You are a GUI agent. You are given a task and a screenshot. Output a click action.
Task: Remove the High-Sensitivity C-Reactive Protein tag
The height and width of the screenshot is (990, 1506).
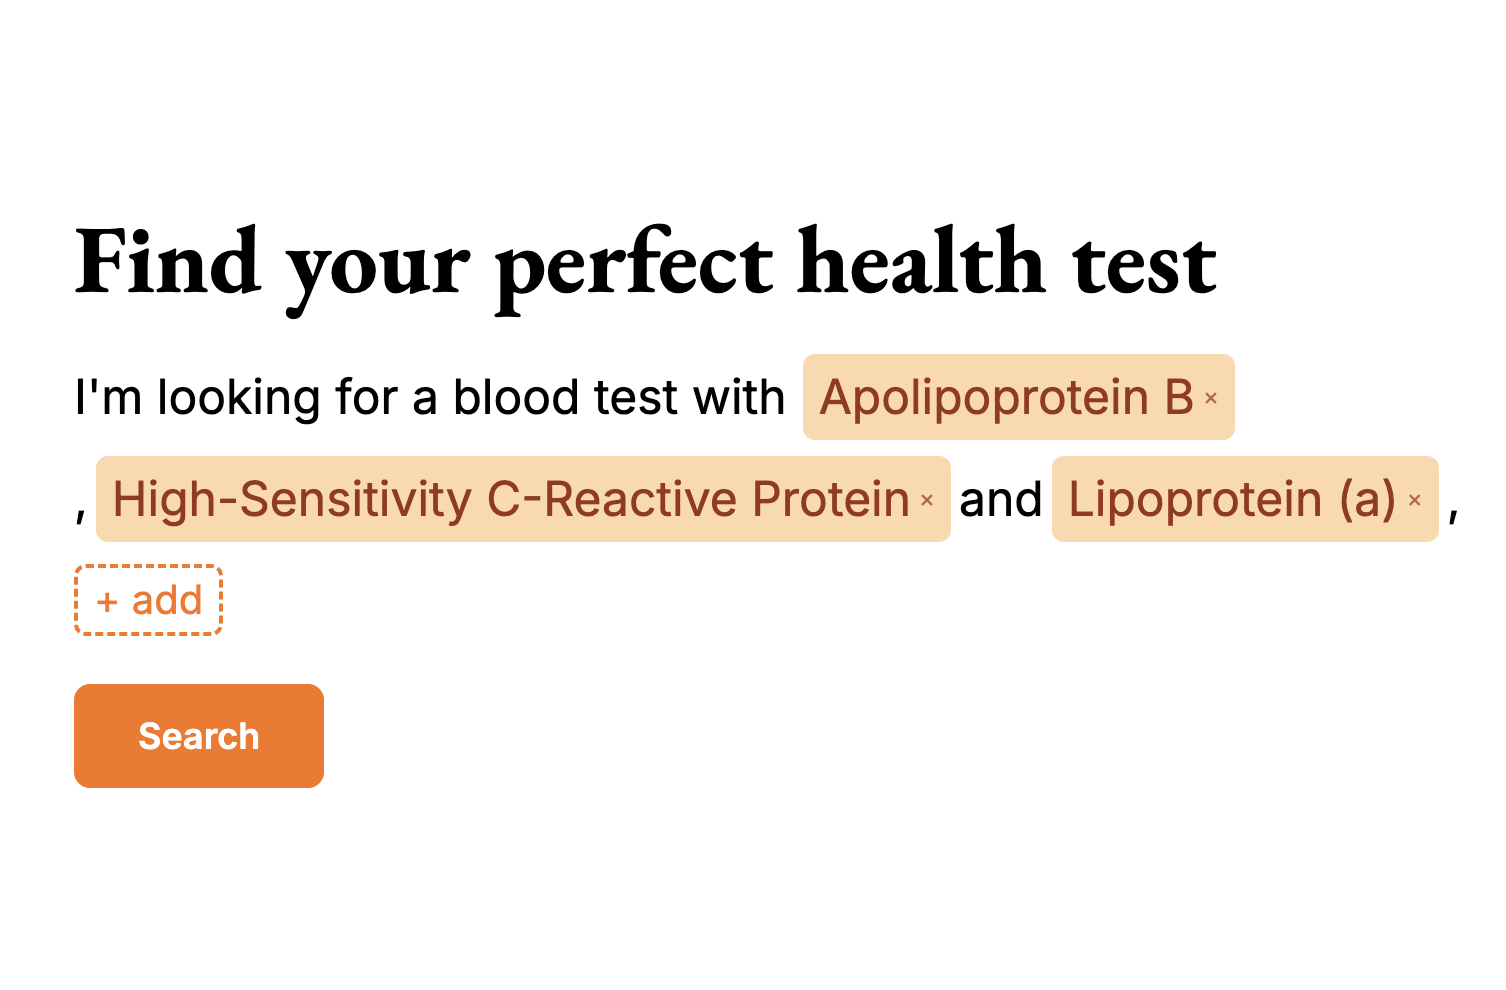click(x=927, y=500)
